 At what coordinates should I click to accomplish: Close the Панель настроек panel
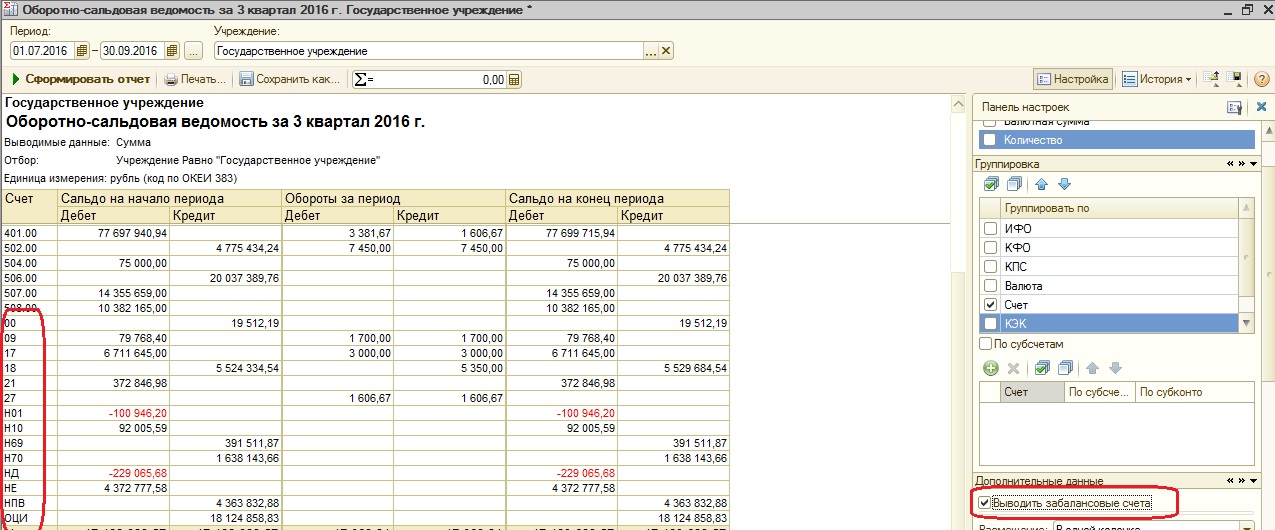pos(1261,107)
